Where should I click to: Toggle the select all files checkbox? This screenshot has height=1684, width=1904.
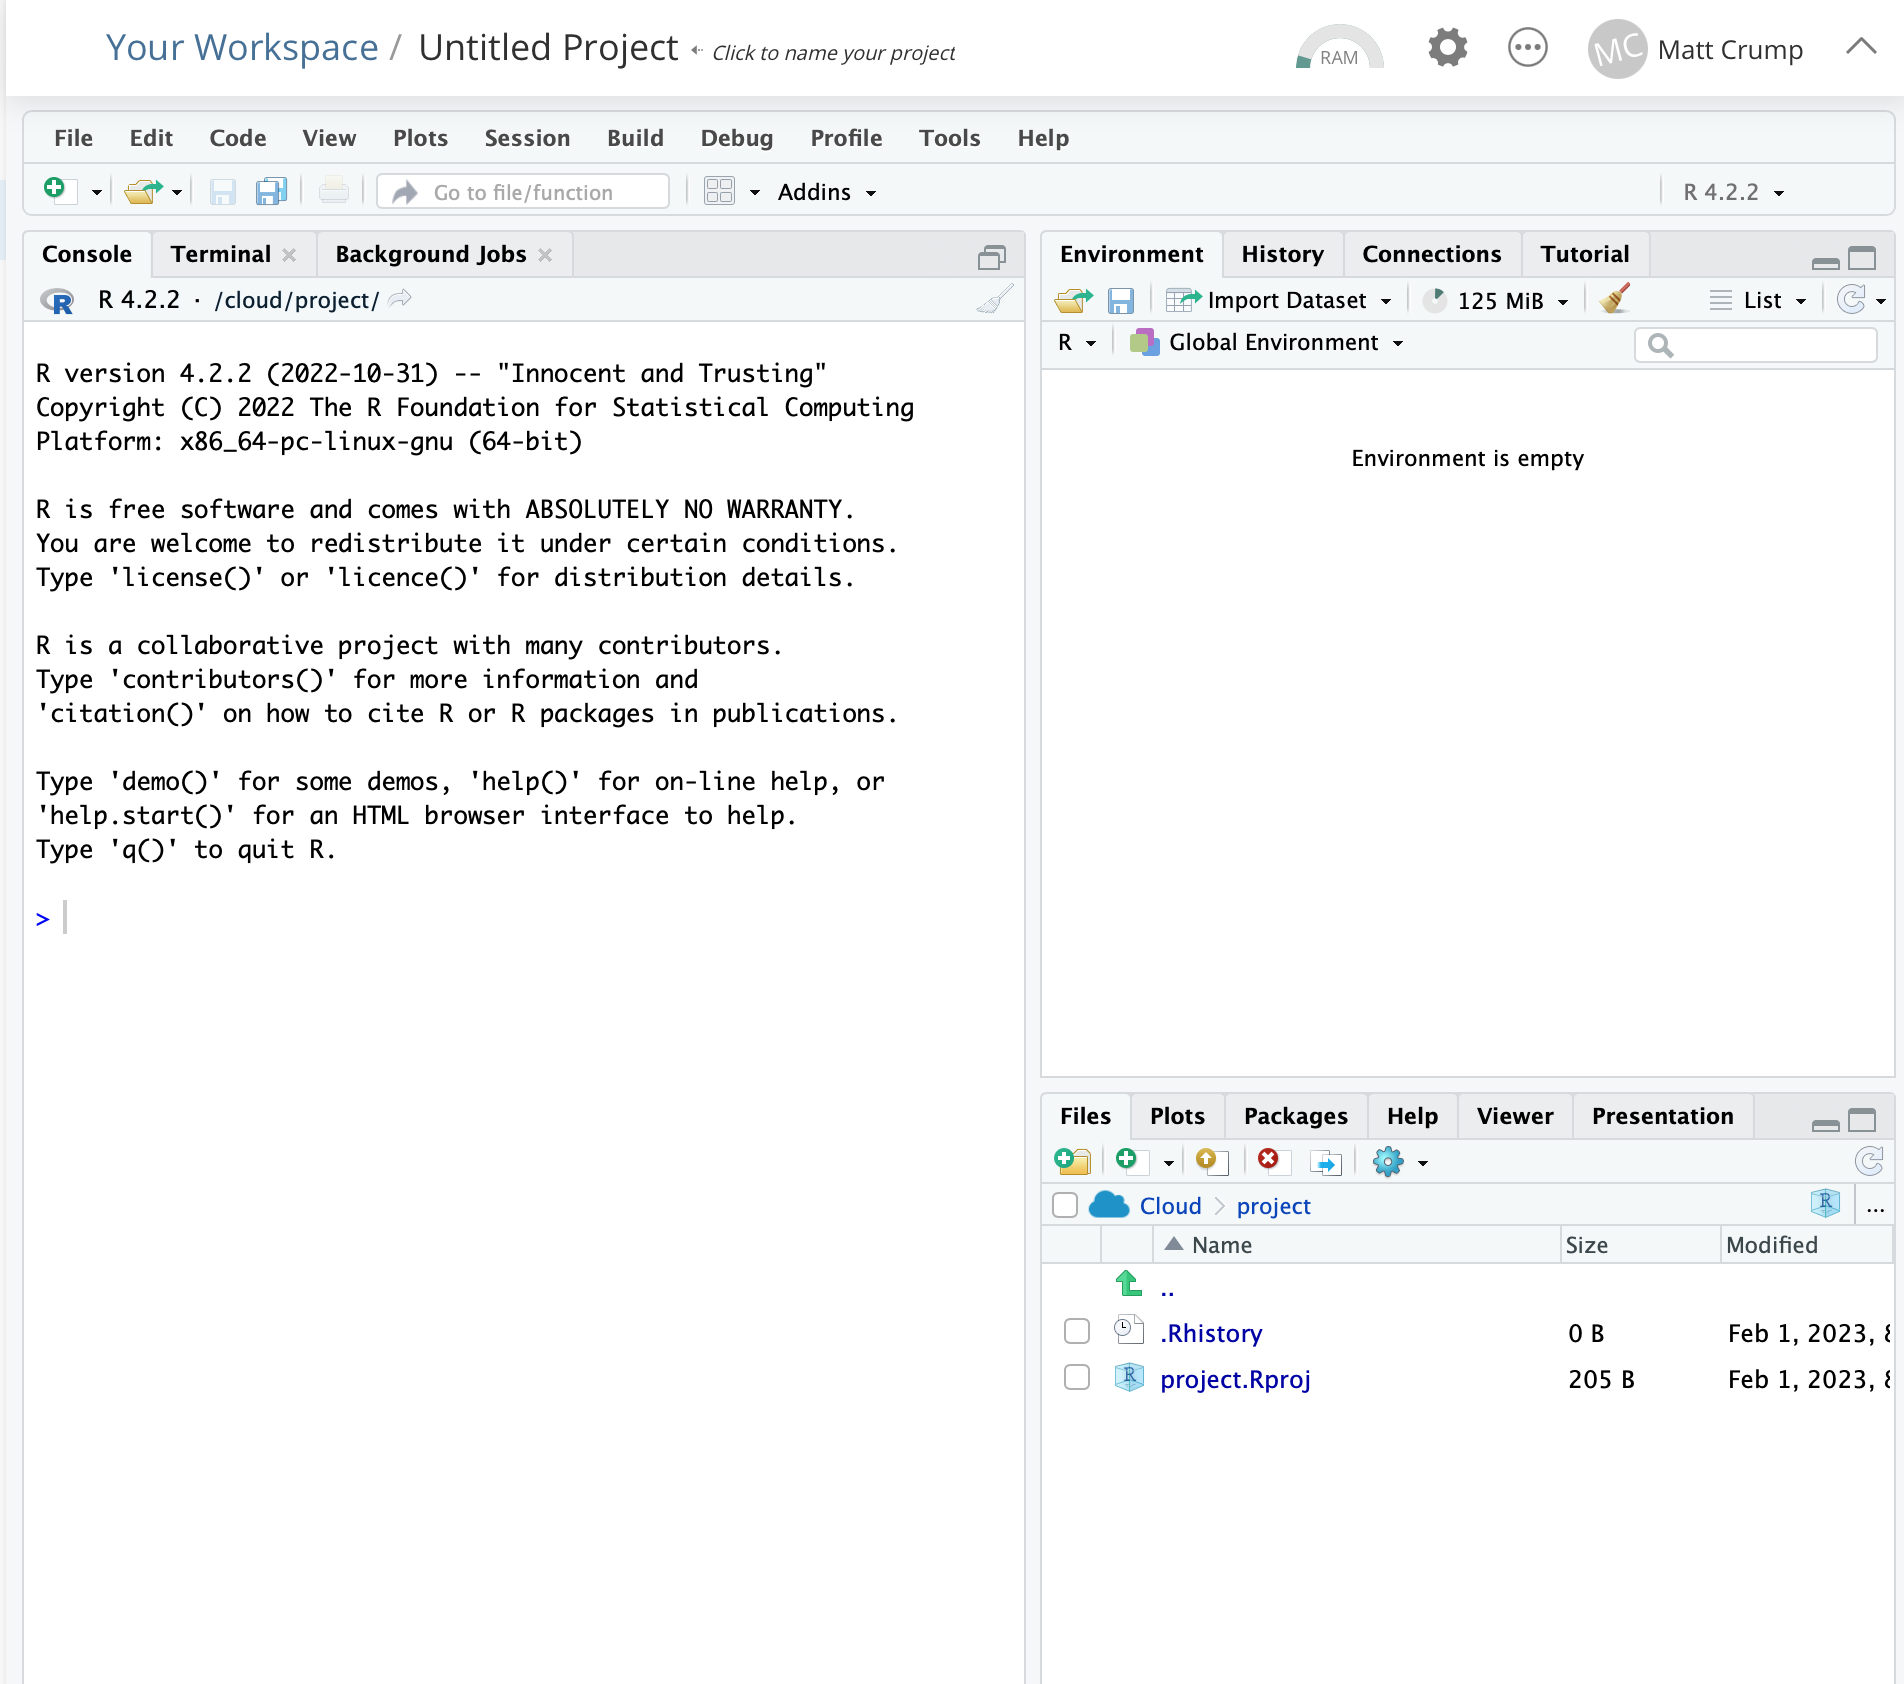[x=1065, y=1205]
